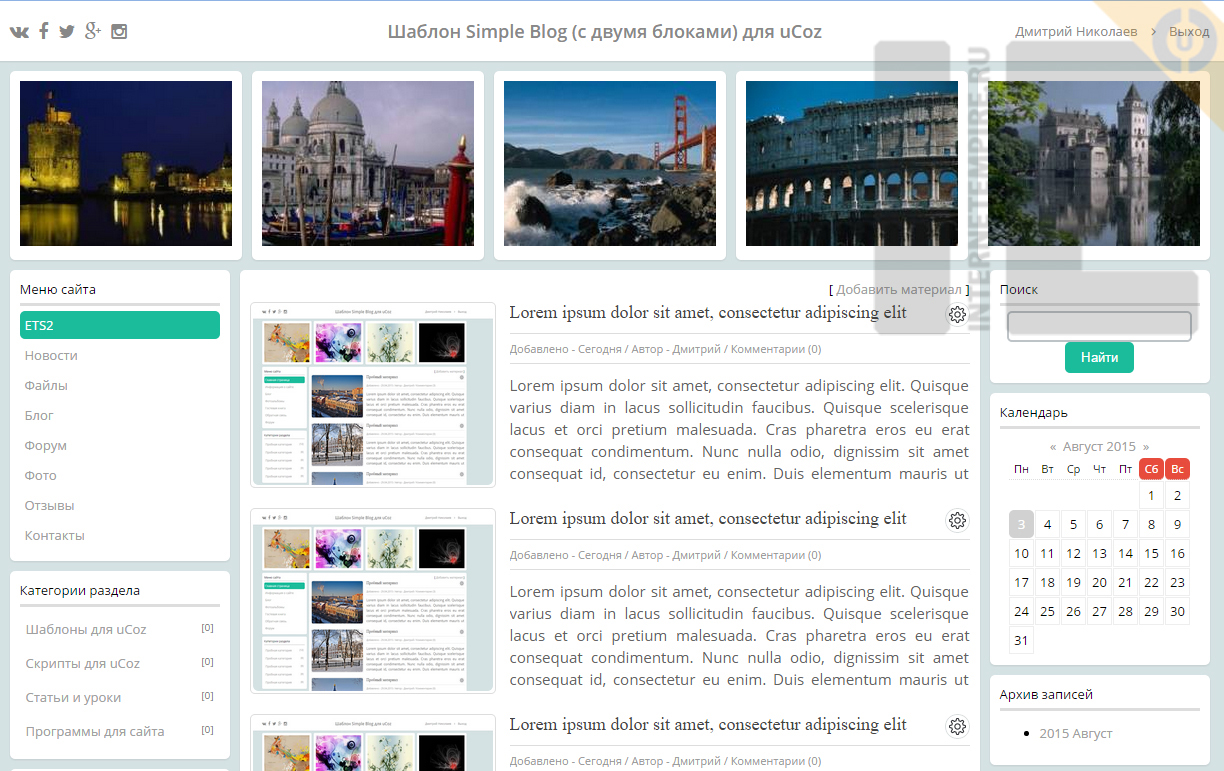1224x771 pixels.
Task: Open the first article's Lorem ipsum title
Action: 708,312
